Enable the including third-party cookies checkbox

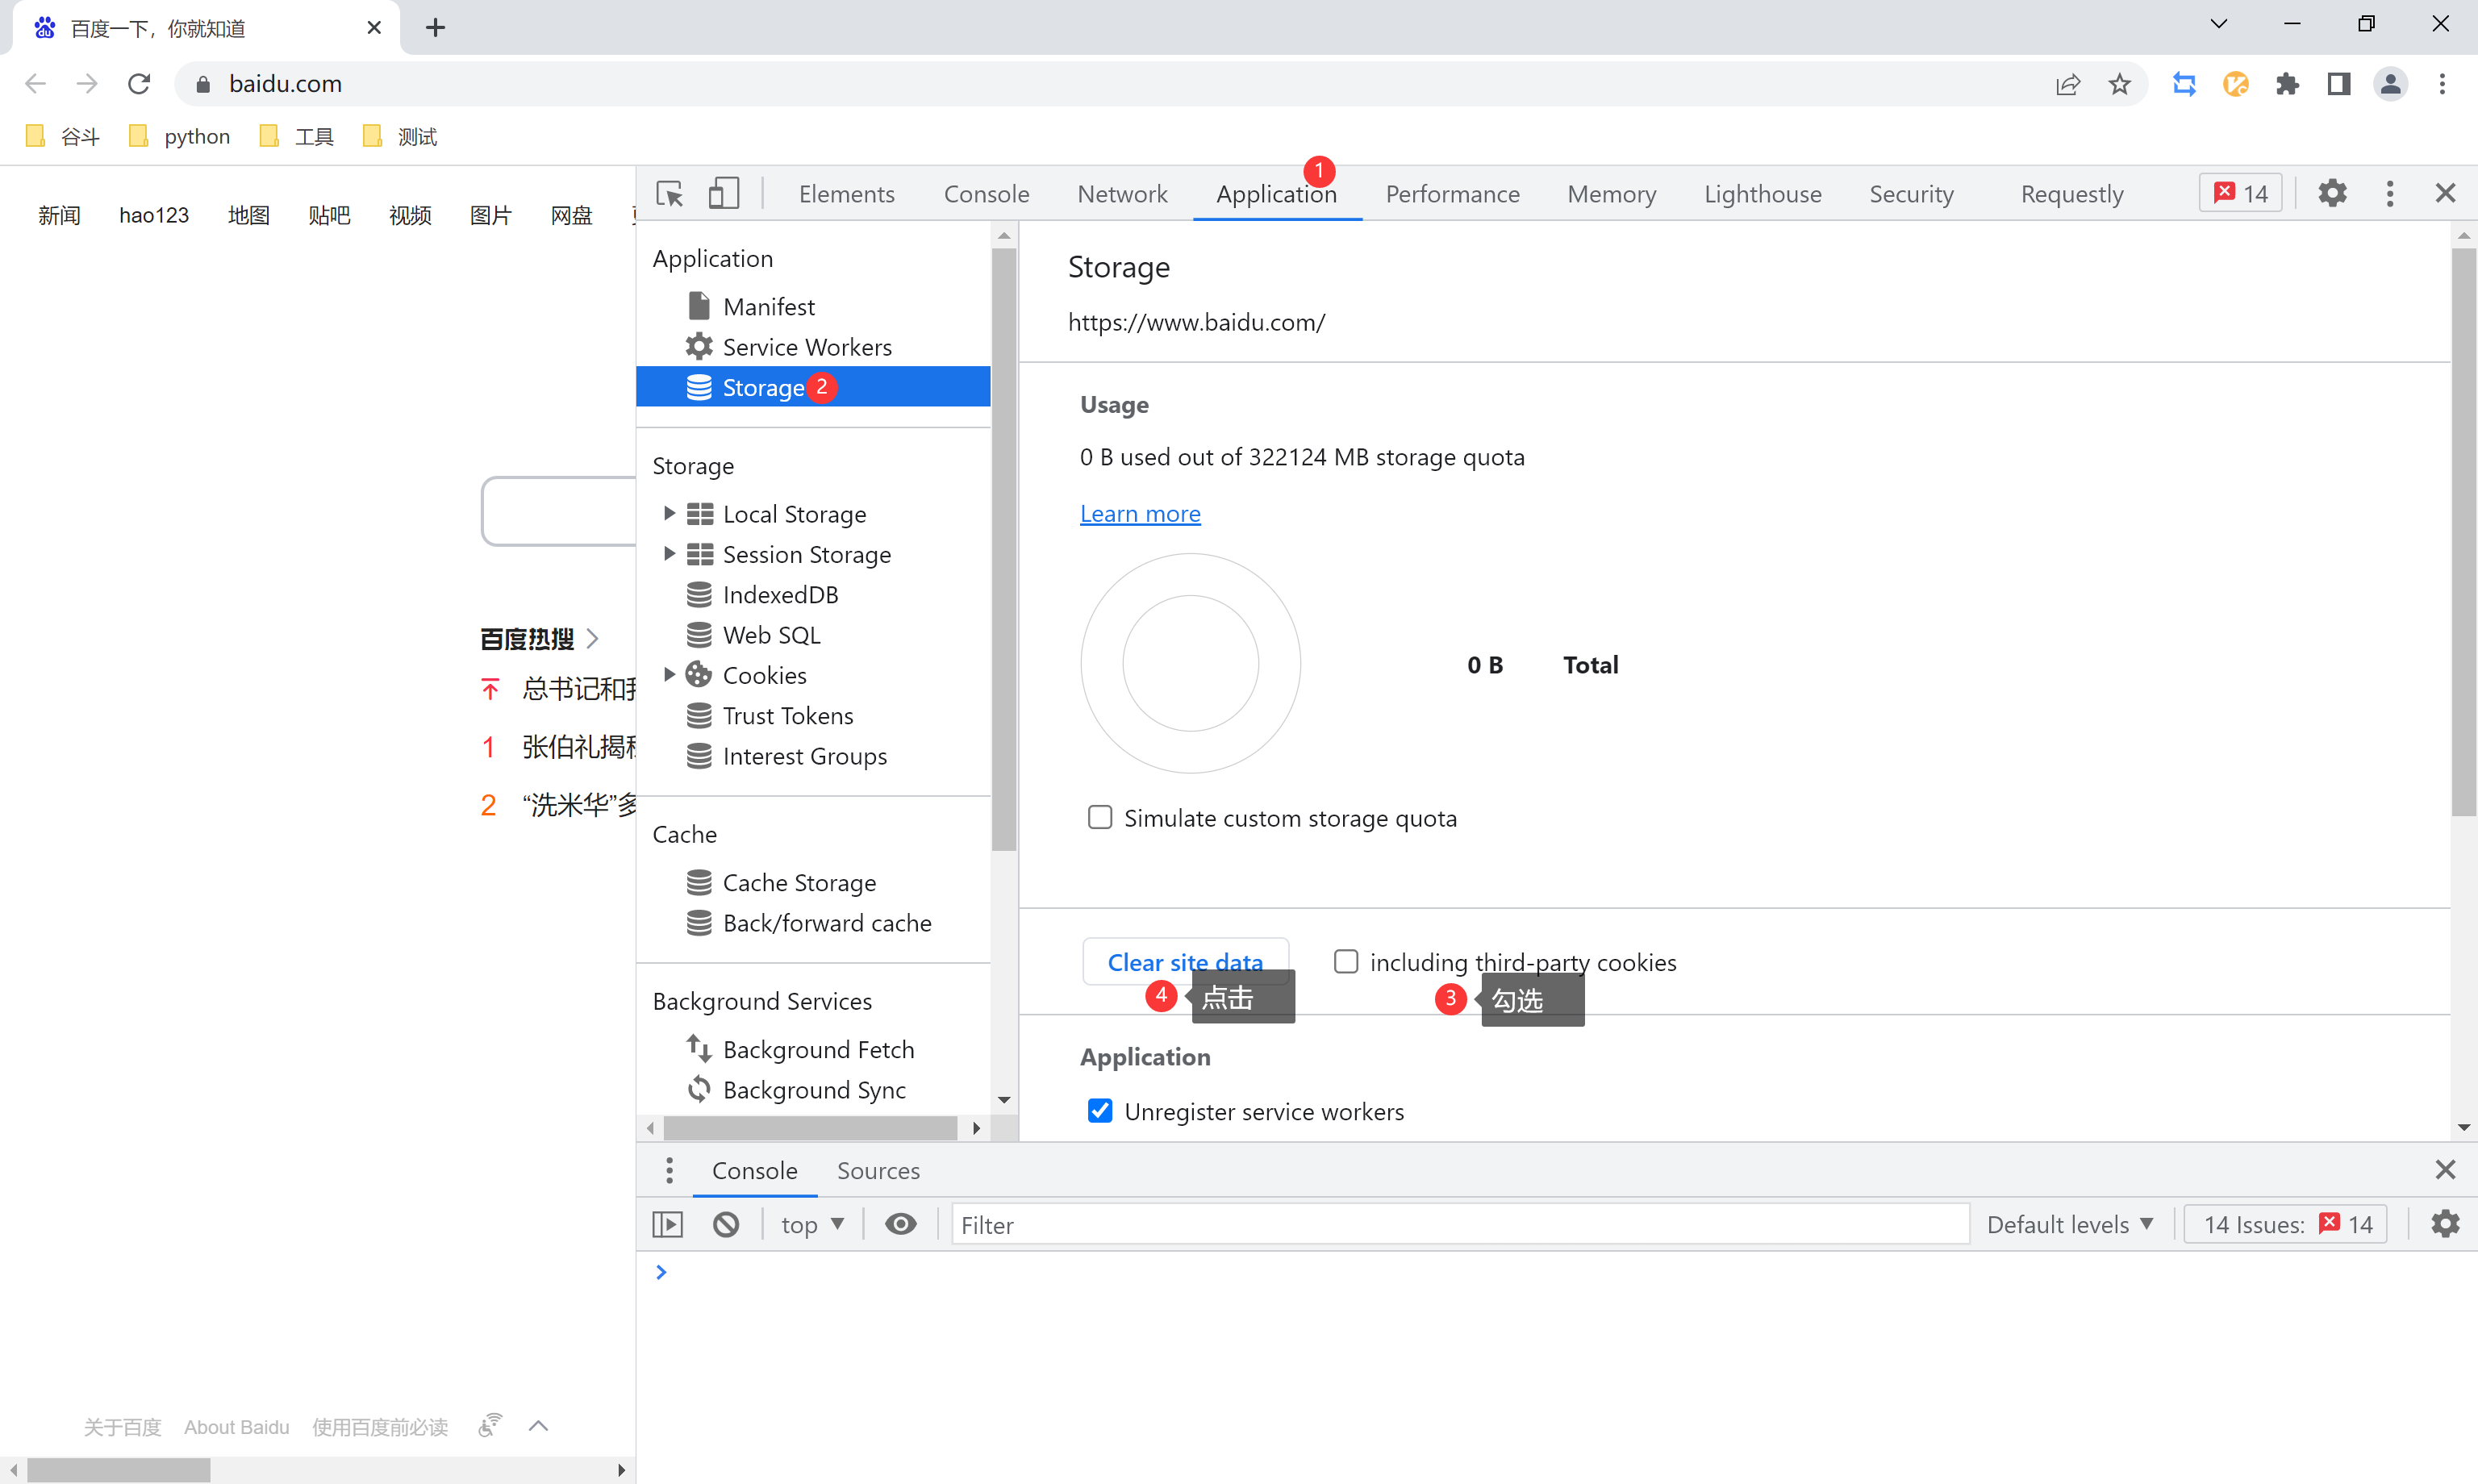(1344, 961)
